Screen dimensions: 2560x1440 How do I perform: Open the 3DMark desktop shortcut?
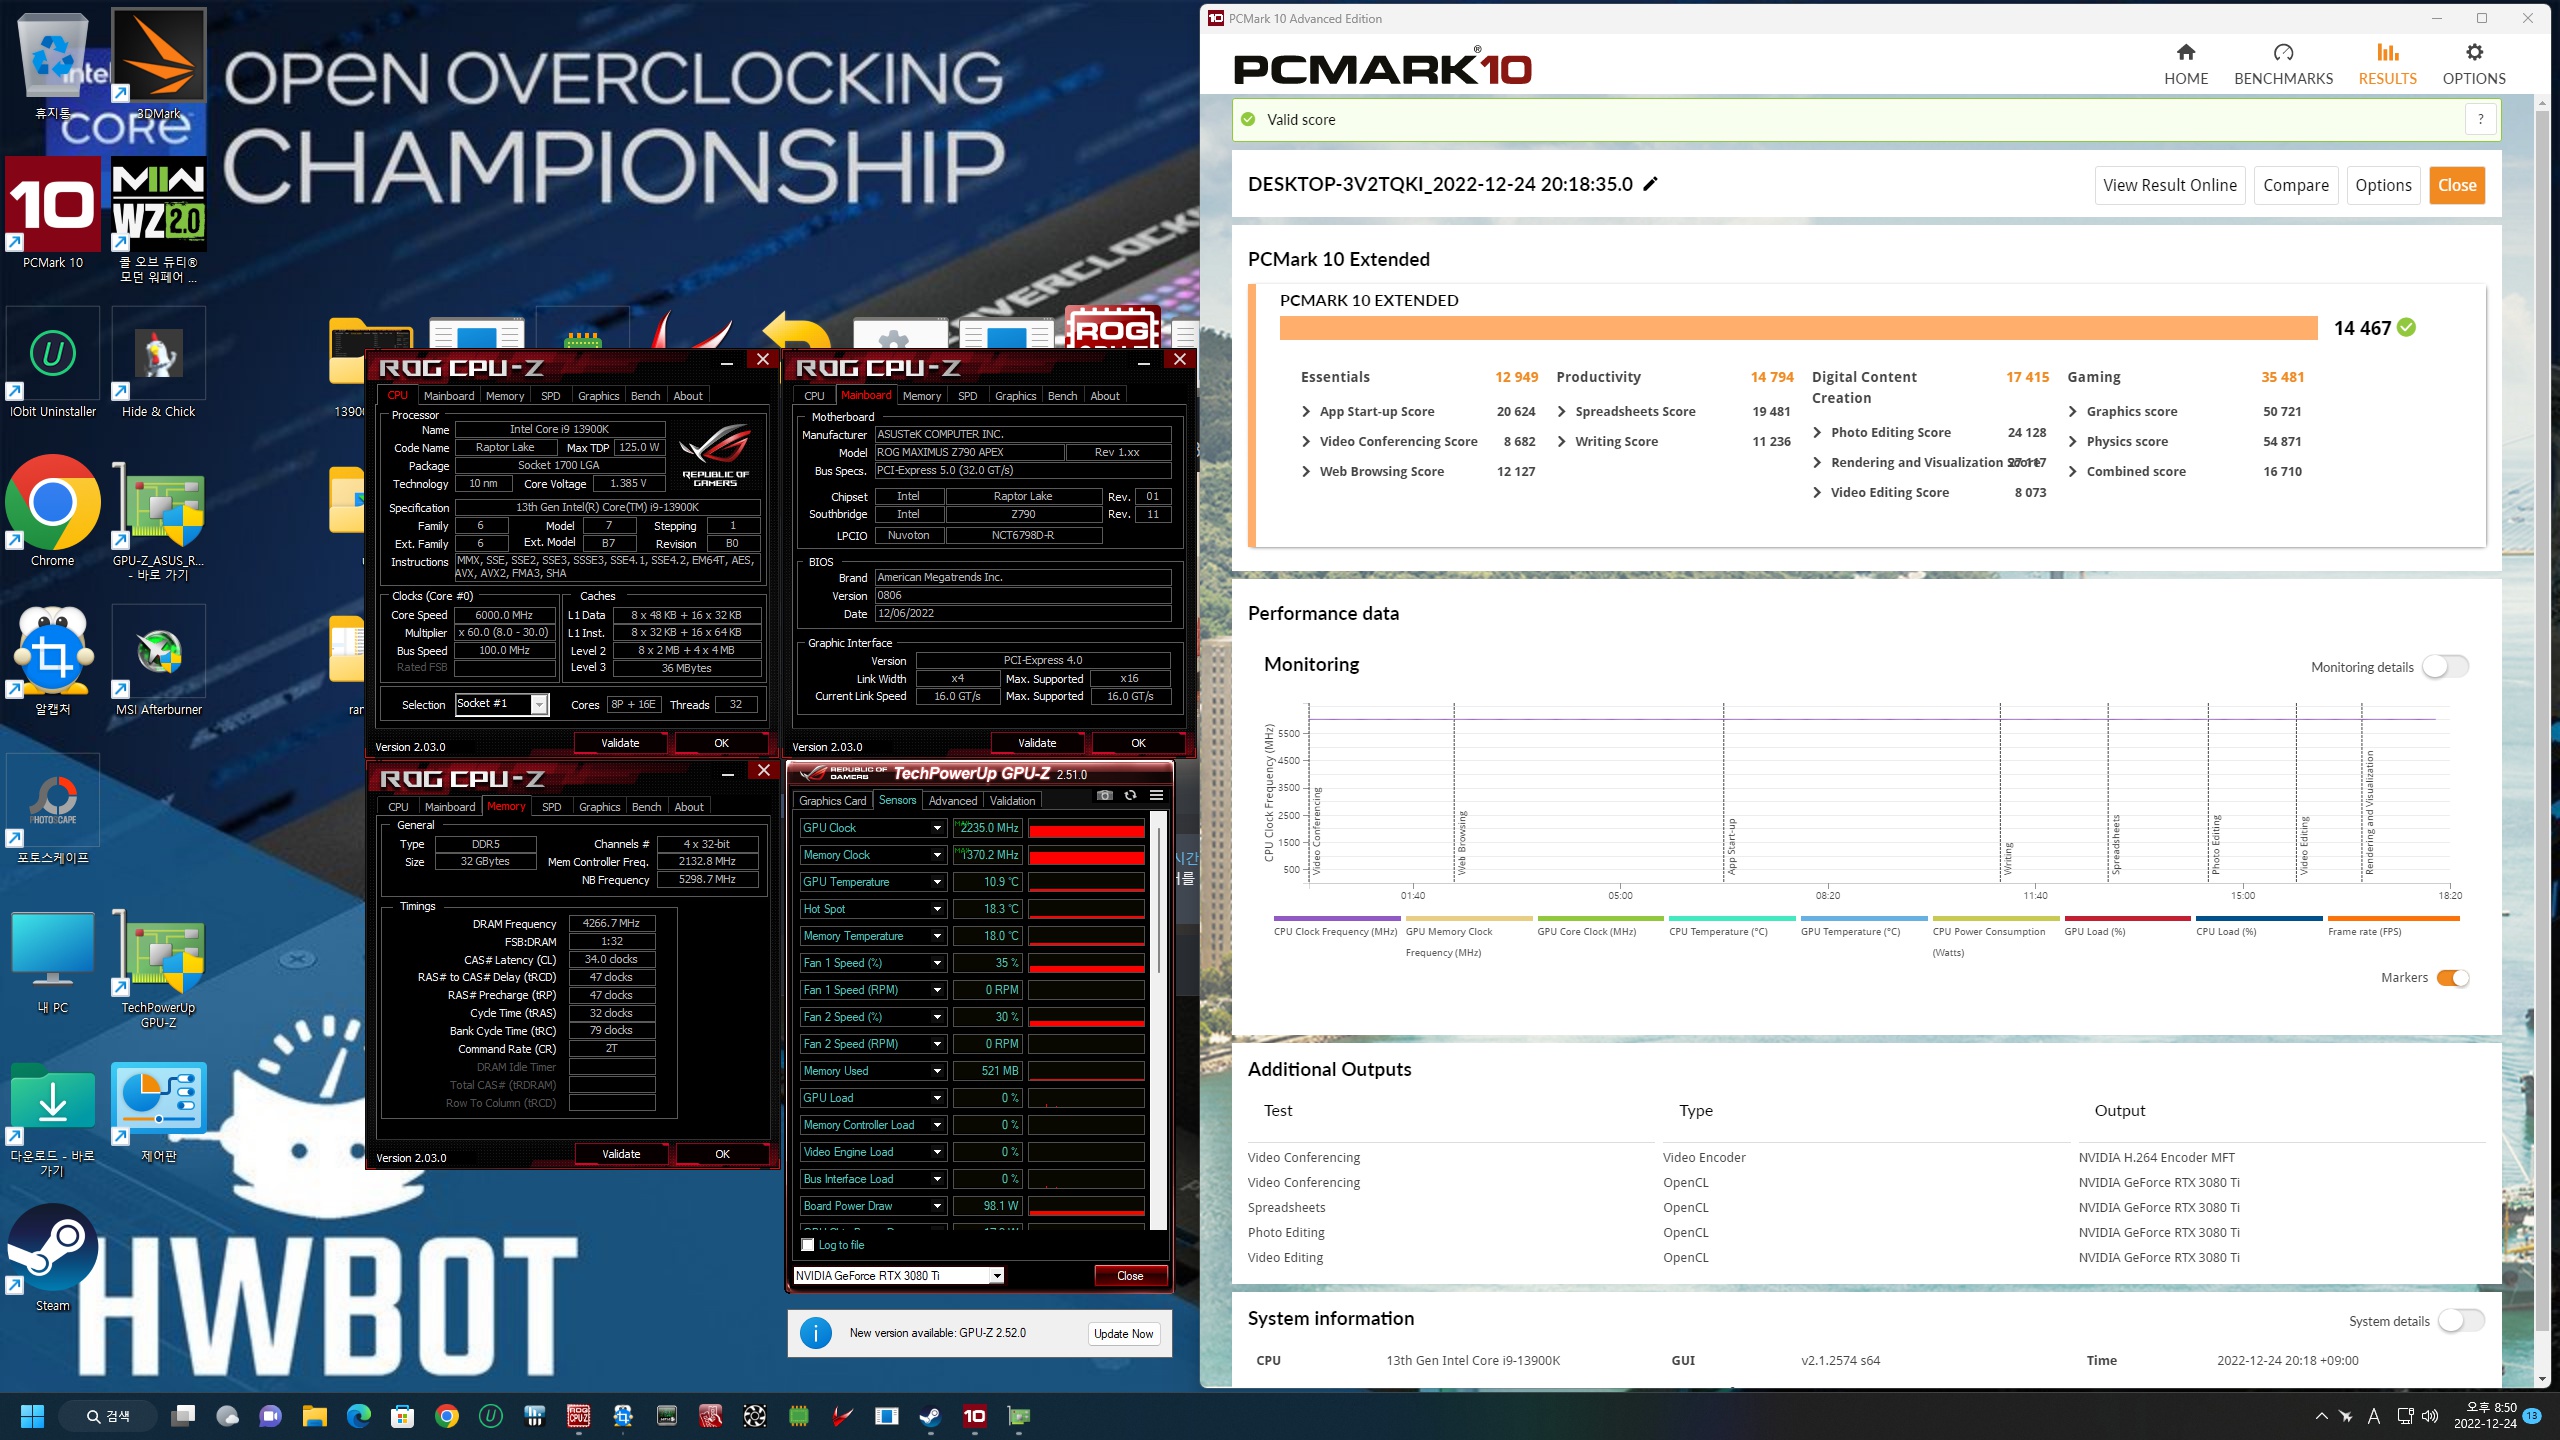click(x=159, y=65)
